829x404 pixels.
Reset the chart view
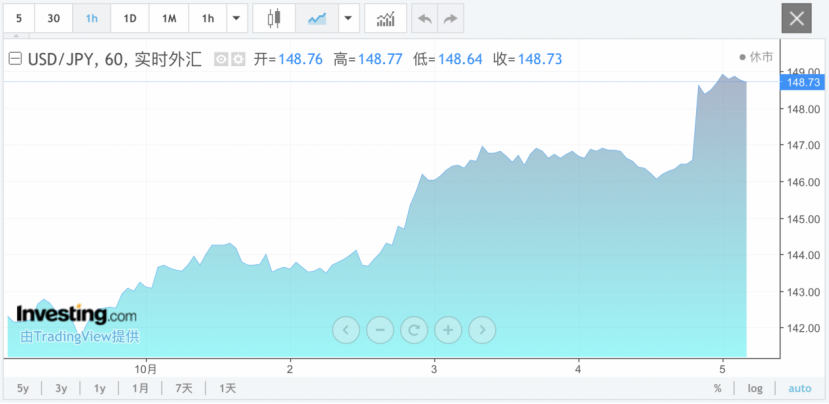coord(414,329)
